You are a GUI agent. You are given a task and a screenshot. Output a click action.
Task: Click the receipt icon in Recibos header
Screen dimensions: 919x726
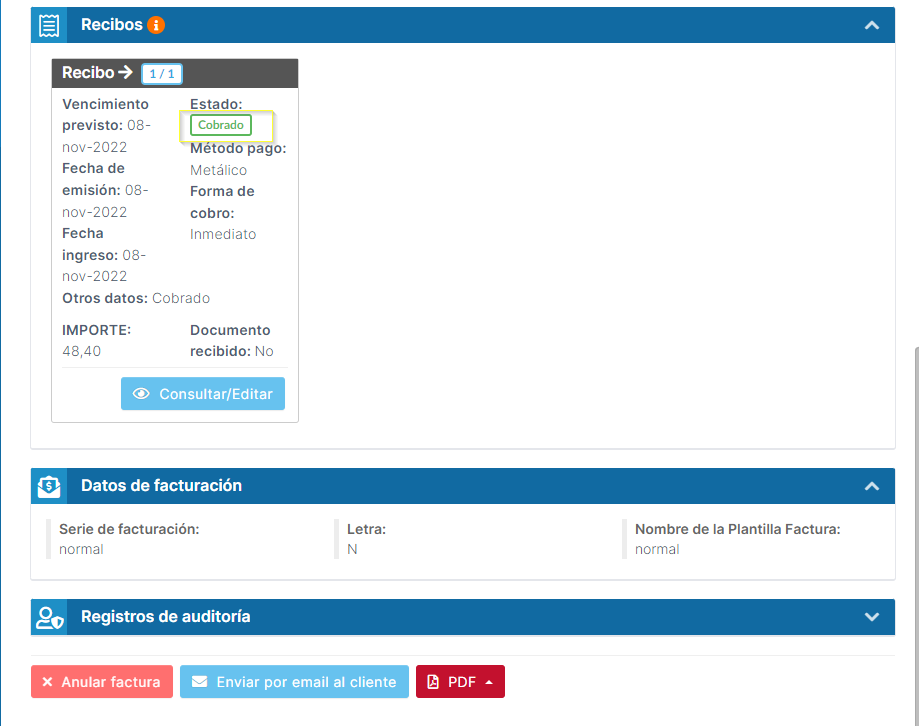[49, 25]
